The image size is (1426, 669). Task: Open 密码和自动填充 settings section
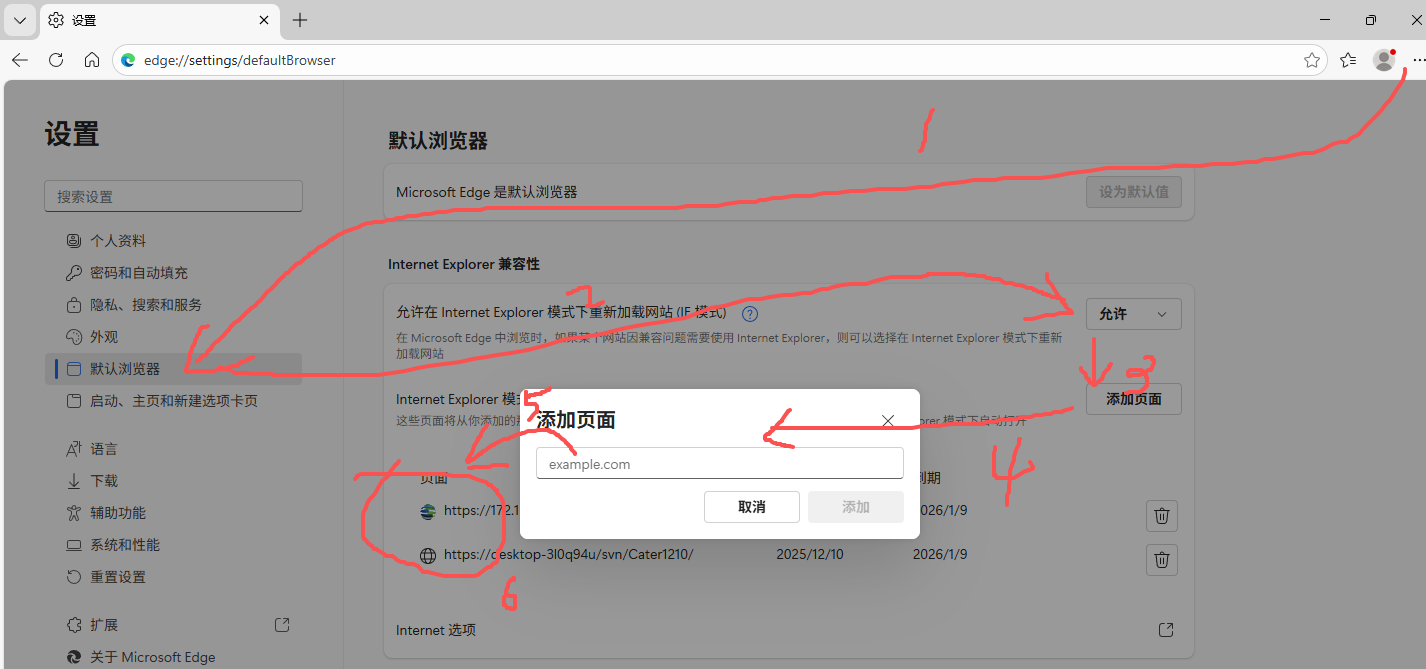[173, 273]
